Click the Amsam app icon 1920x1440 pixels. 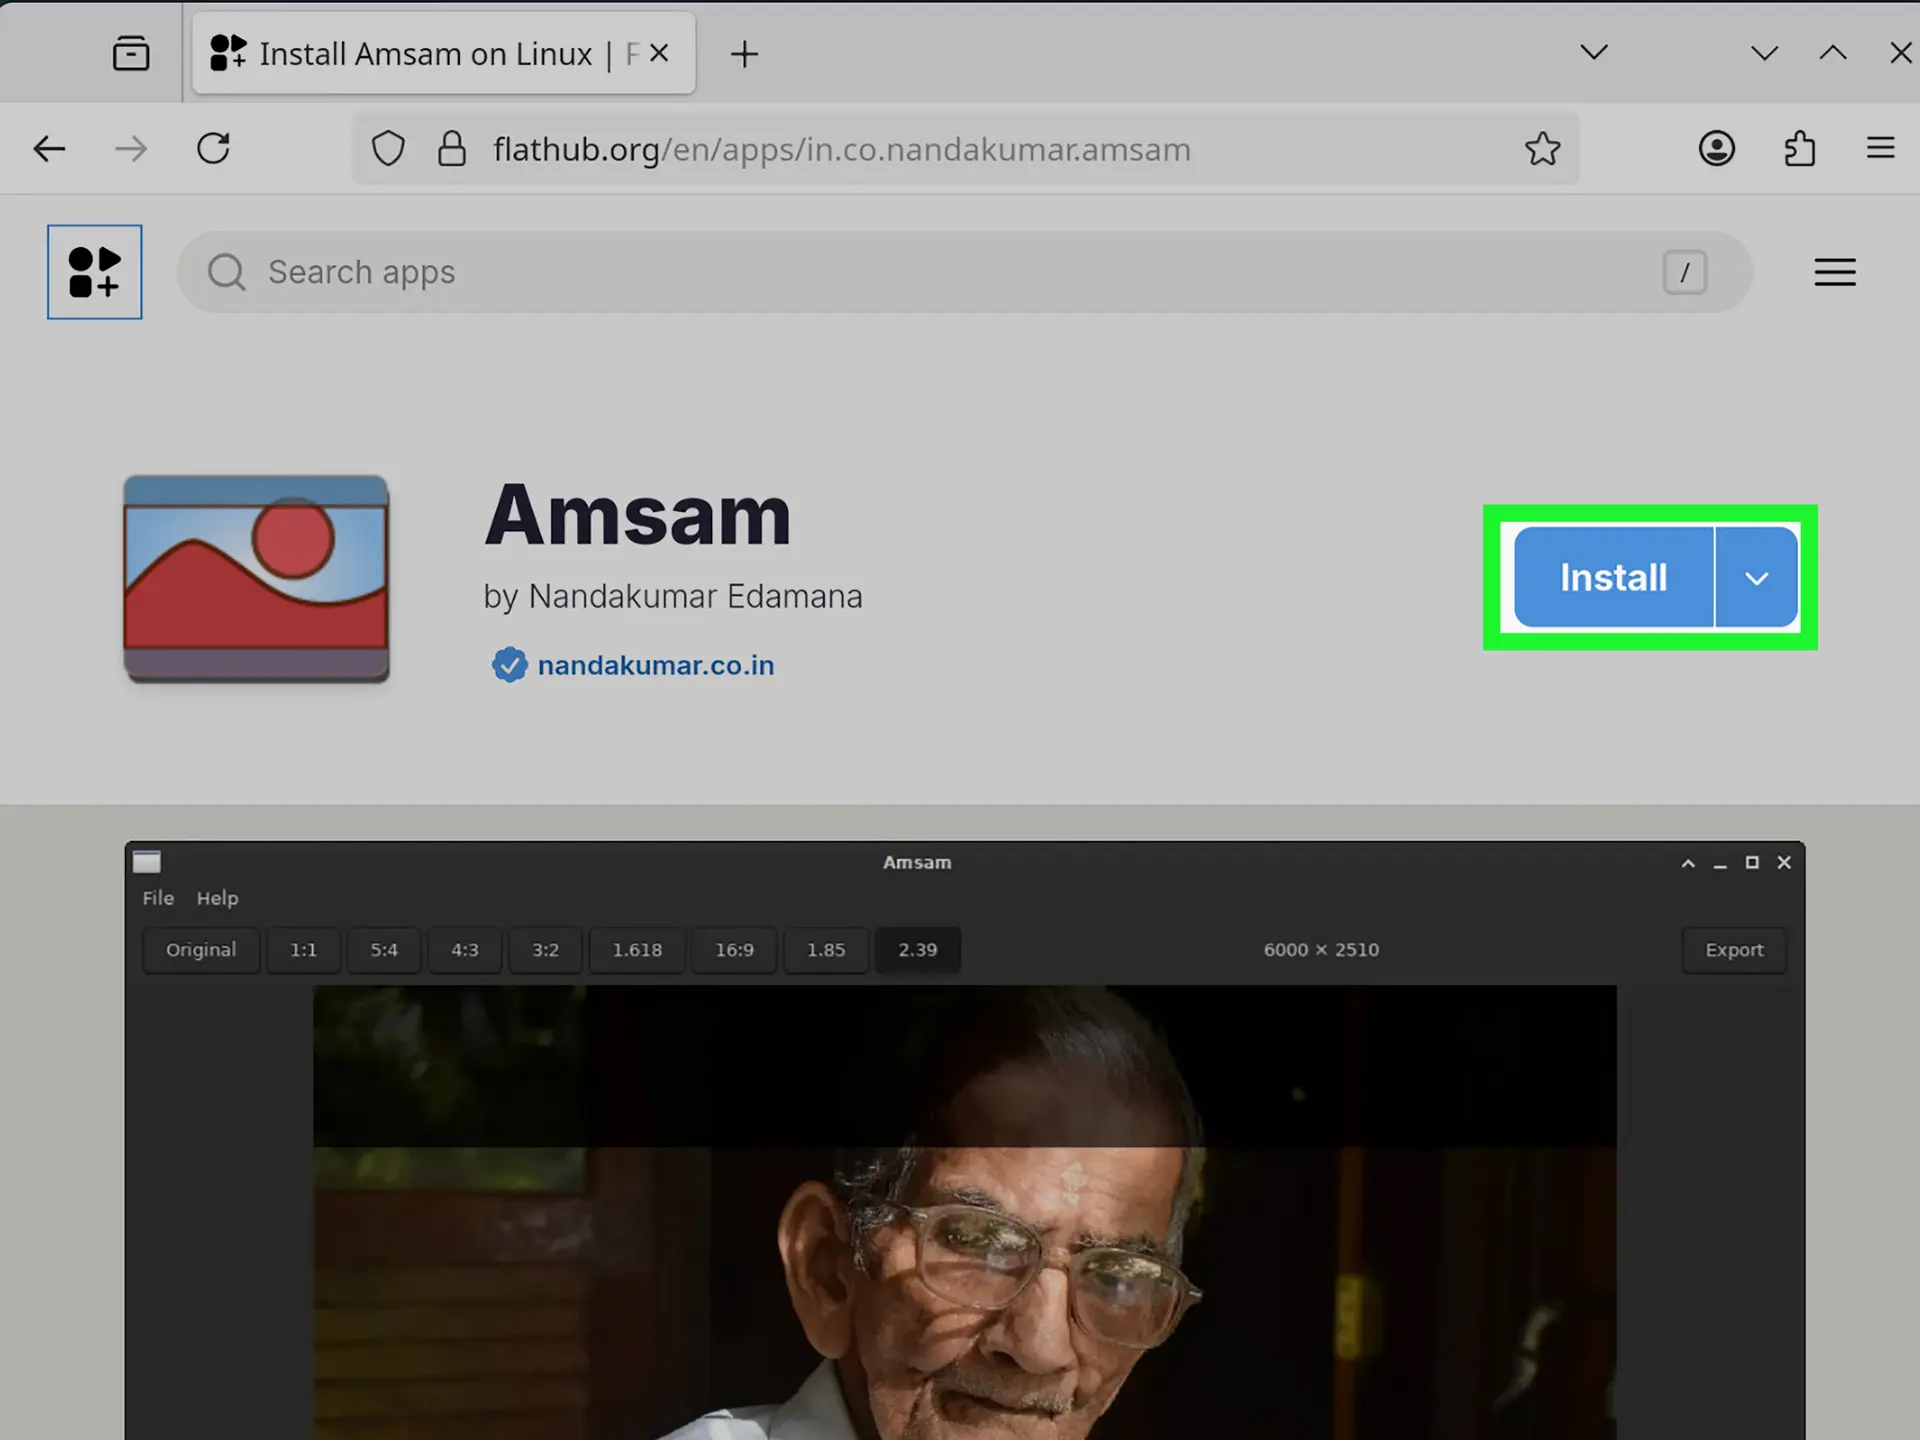[256, 579]
